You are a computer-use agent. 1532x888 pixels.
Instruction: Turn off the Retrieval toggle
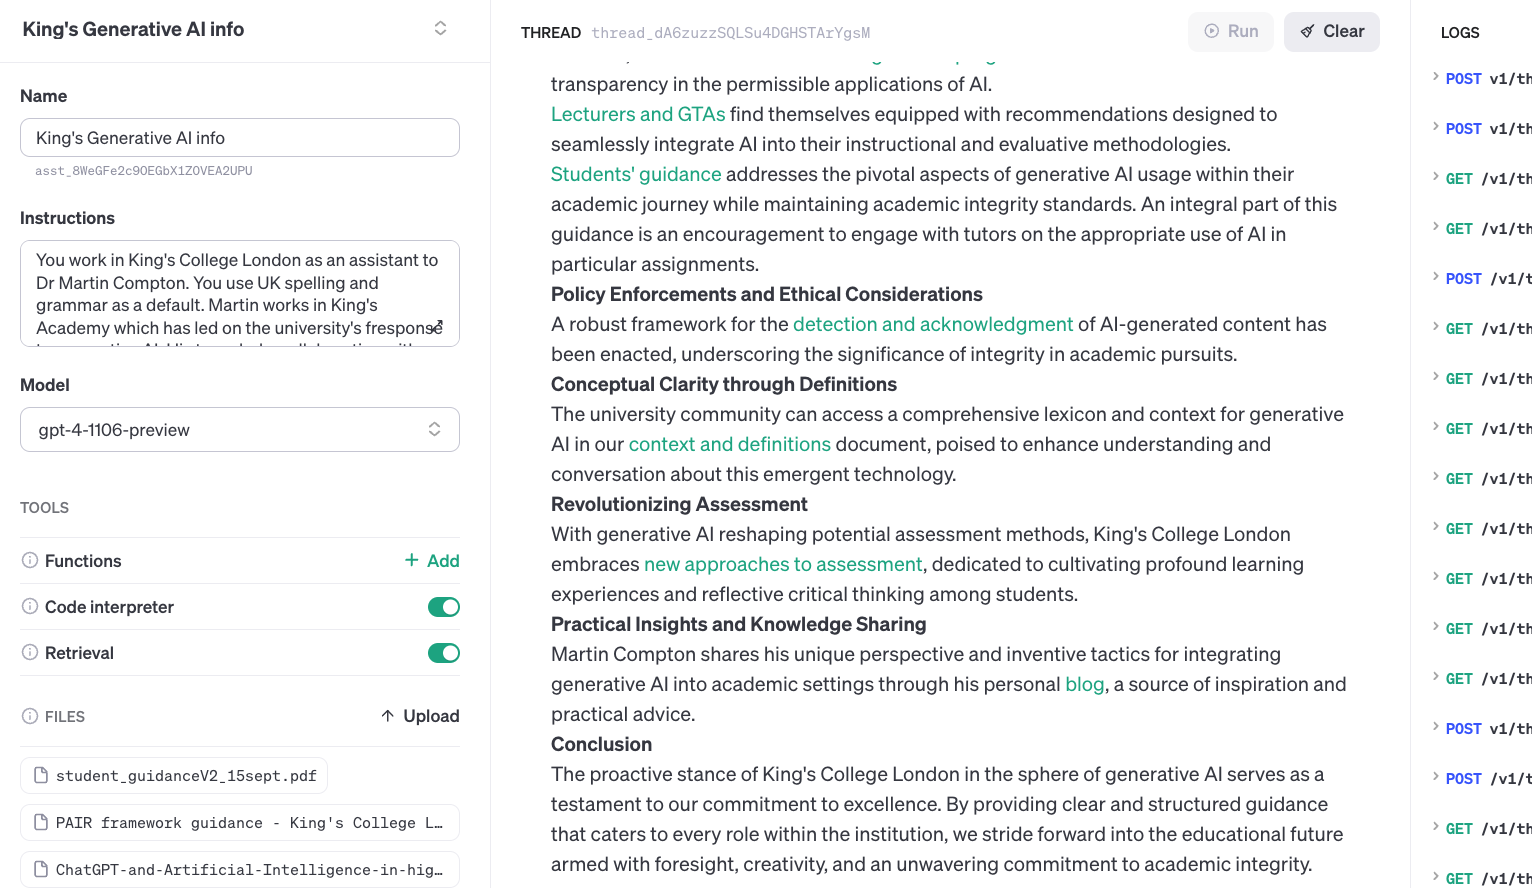[x=443, y=653]
